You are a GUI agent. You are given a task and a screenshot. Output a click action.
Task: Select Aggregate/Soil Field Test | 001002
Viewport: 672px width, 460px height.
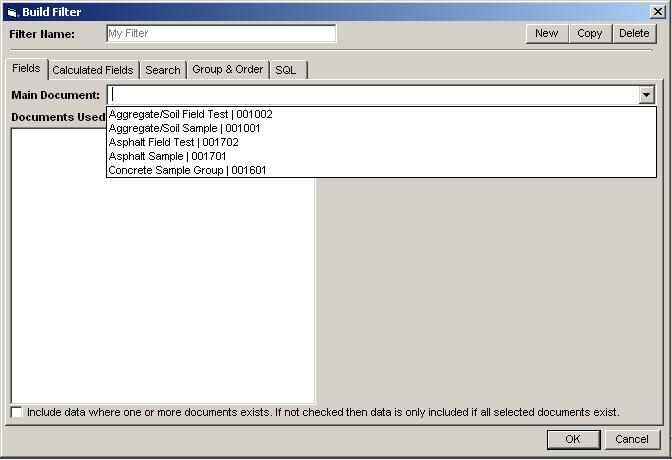click(190, 114)
